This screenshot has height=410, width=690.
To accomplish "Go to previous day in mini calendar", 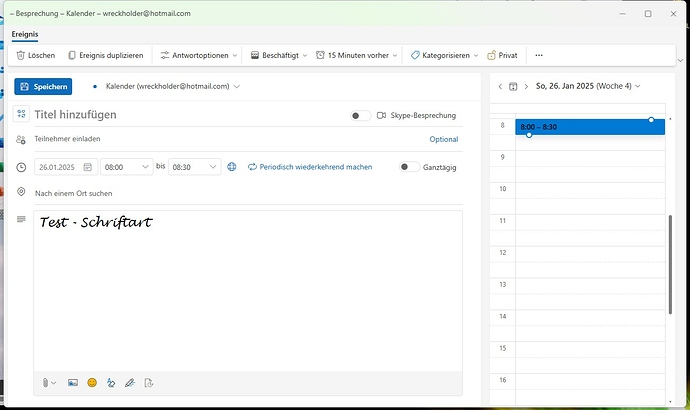I will click(500, 87).
